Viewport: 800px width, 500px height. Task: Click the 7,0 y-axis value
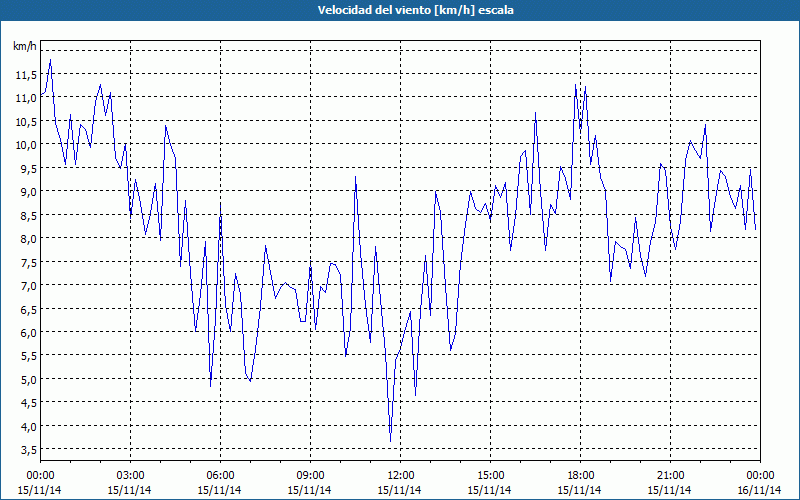pyautogui.click(x=29, y=286)
